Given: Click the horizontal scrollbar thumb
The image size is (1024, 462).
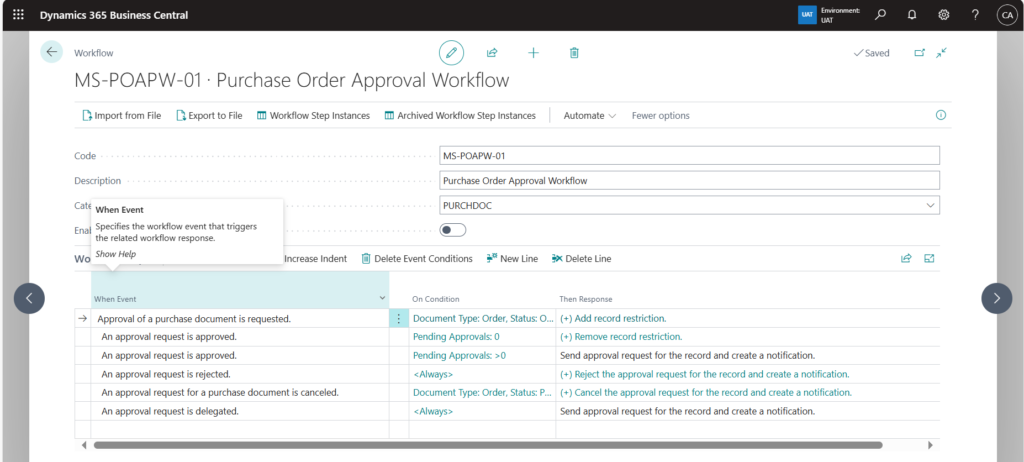Looking at the screenshot, I should pyautogui.click(x=488, y=445).
